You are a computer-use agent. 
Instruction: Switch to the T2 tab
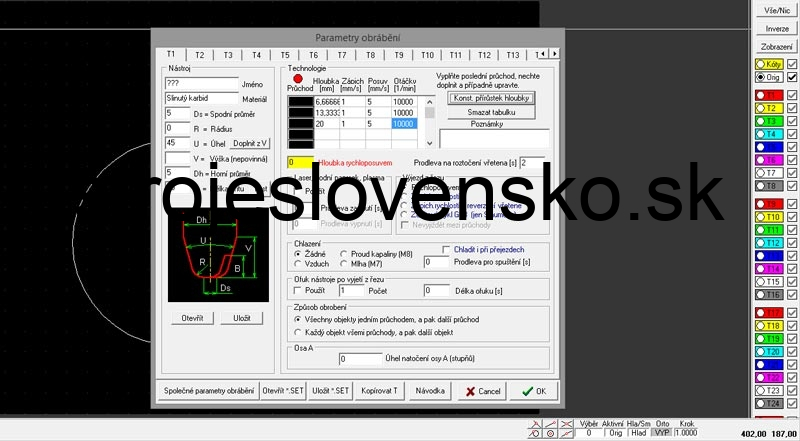[199, 55]
